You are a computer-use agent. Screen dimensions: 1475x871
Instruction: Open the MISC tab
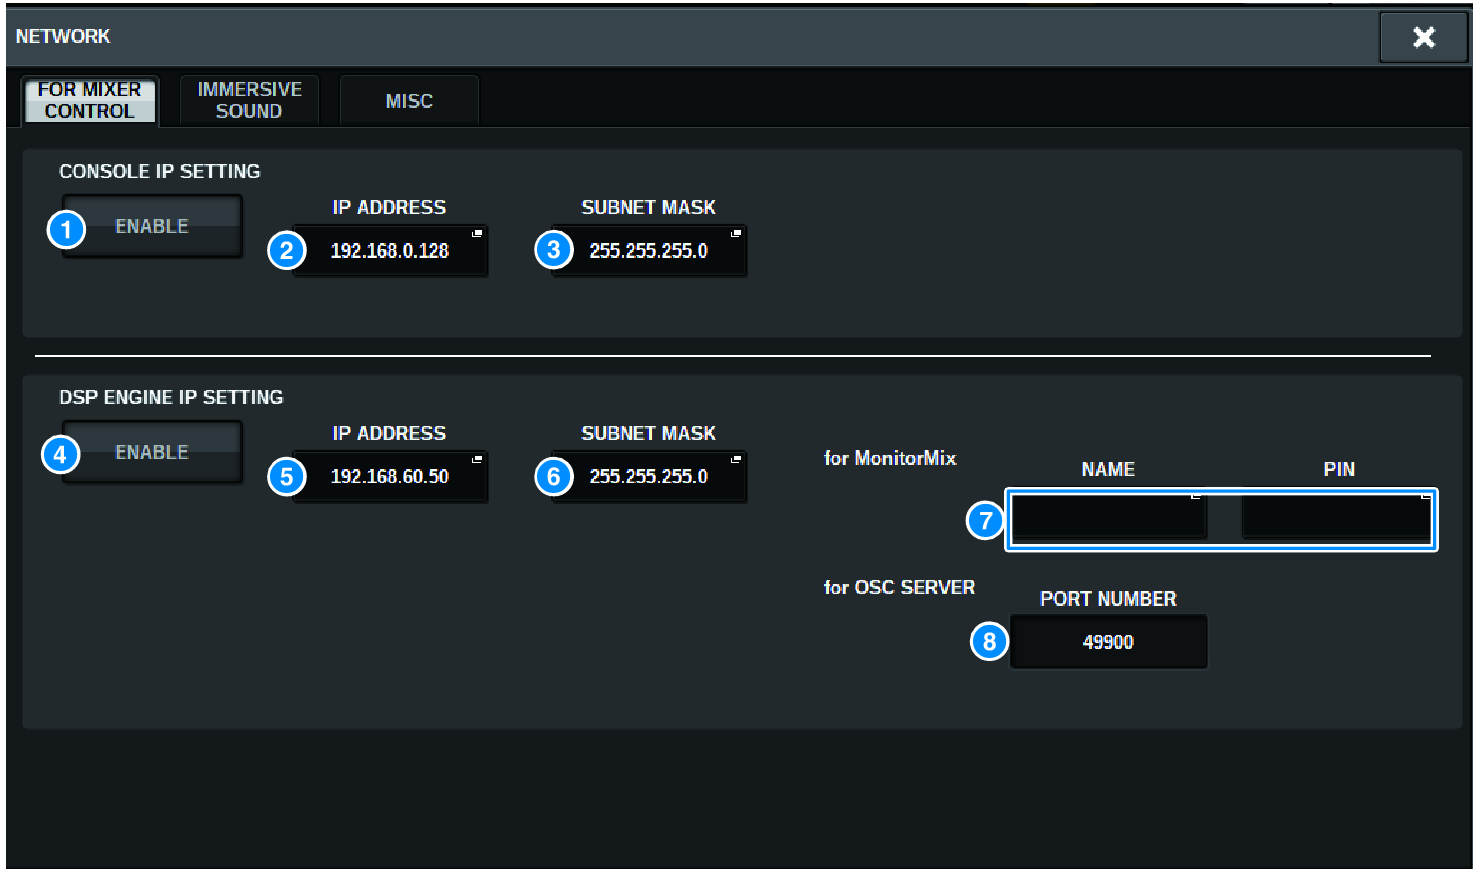[409, 99]
